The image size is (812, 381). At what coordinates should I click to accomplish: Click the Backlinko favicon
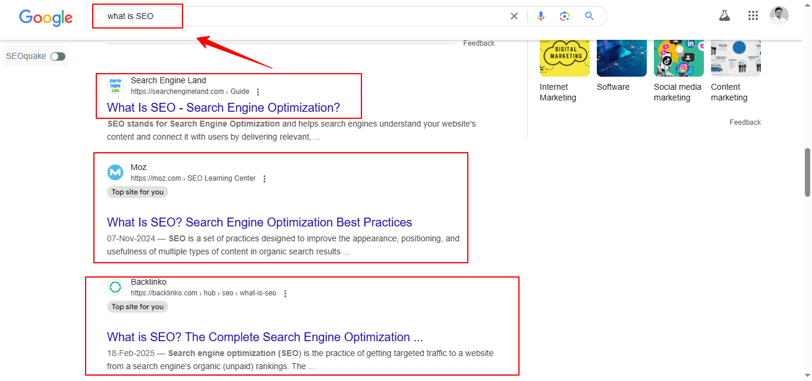coord(115,287)
